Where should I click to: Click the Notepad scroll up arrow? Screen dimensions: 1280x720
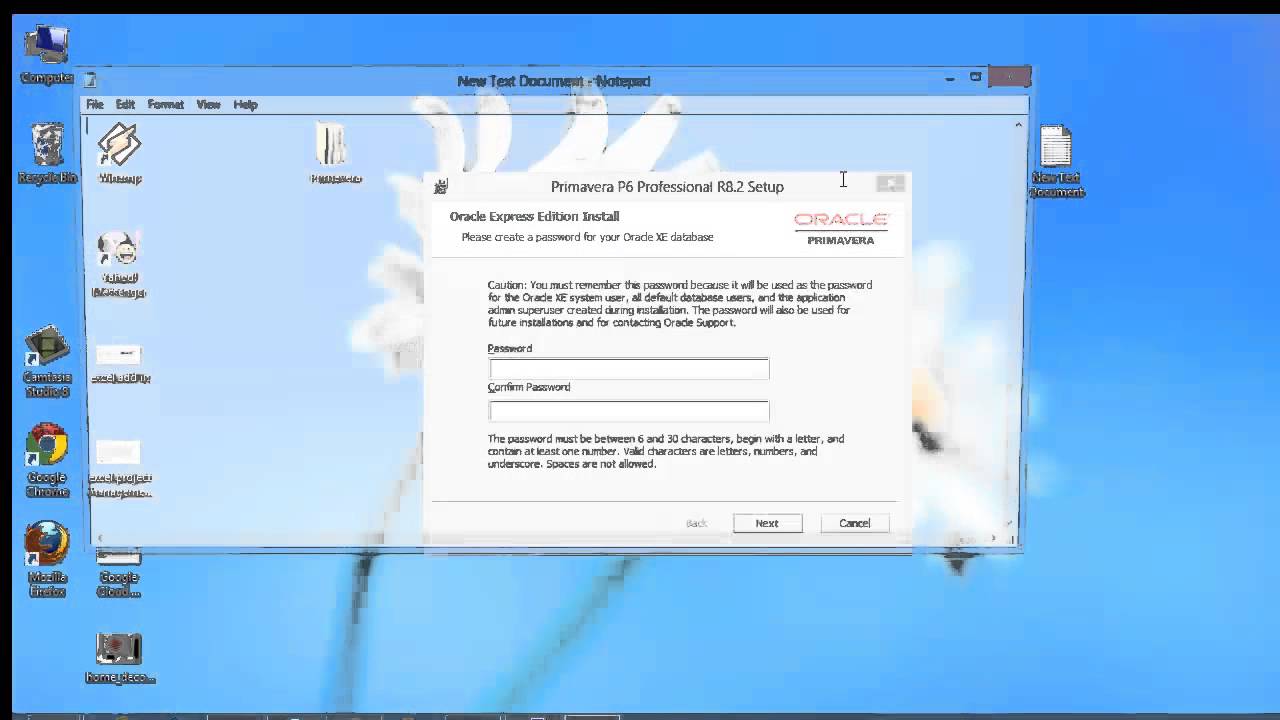[x=1018, y=125]
